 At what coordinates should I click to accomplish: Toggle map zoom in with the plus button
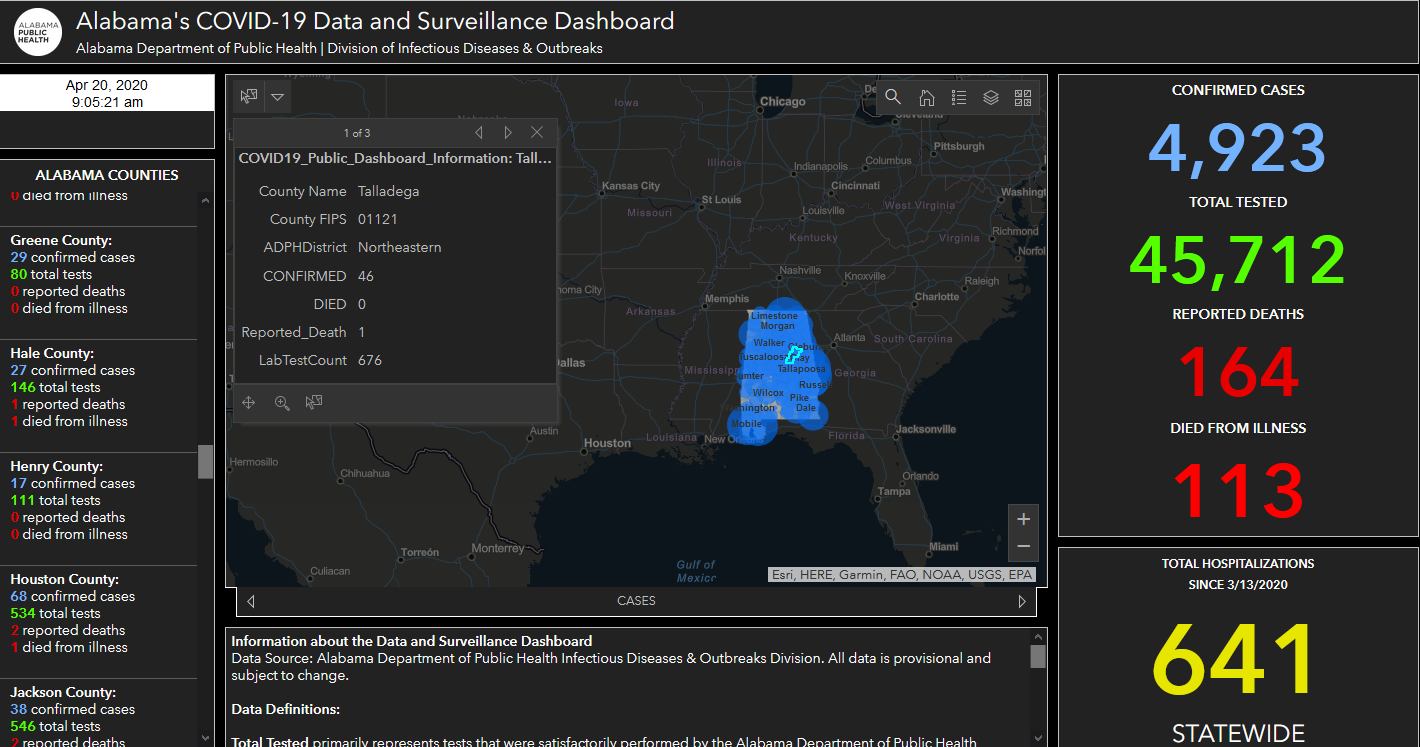[x=1022, y=518]
